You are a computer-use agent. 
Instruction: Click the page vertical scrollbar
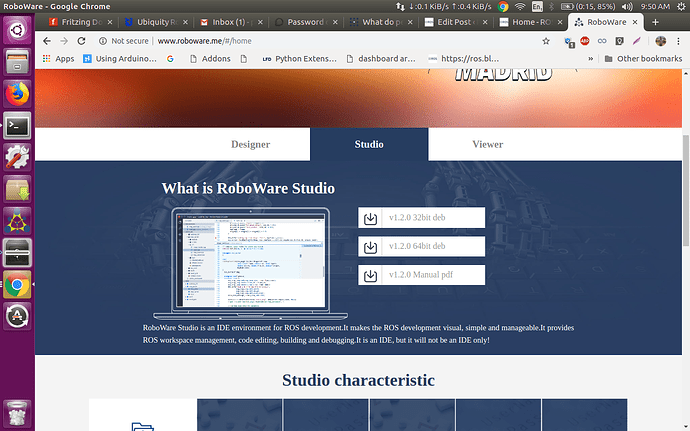(x=686, y=189)
